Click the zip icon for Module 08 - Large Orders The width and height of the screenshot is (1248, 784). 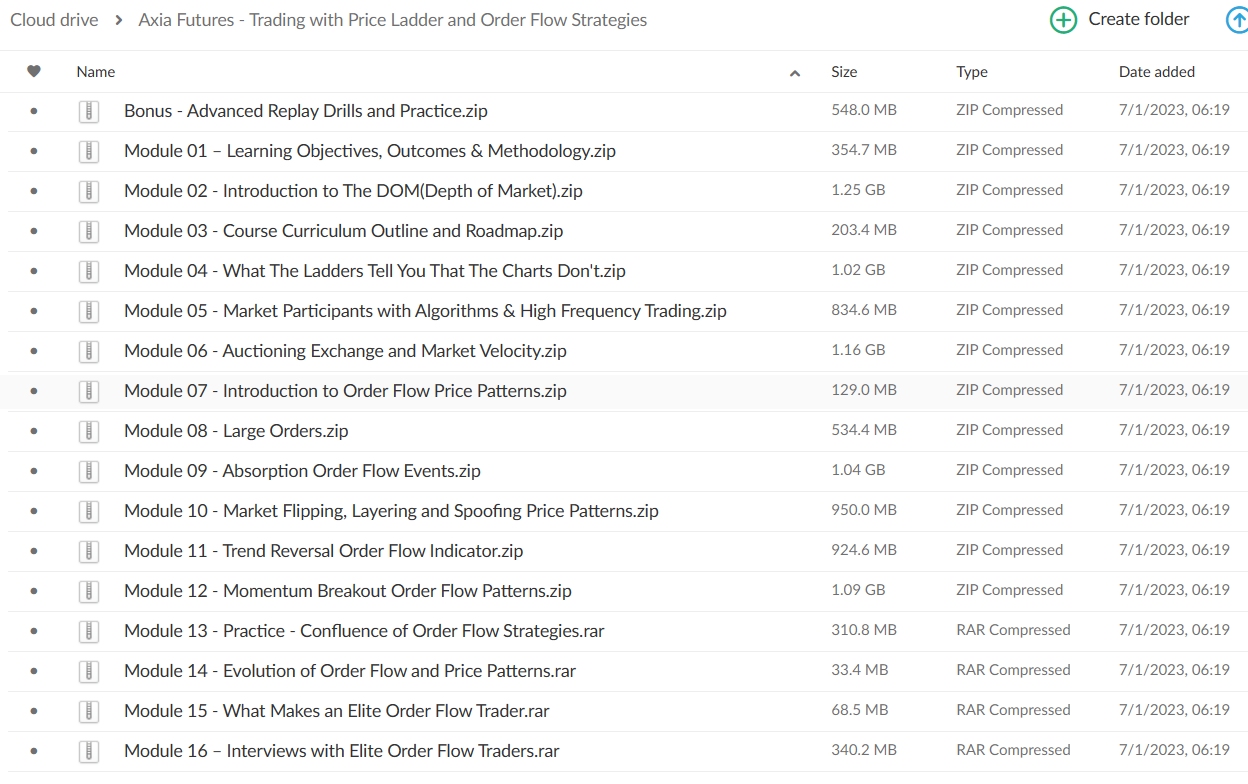coord(89,431)
